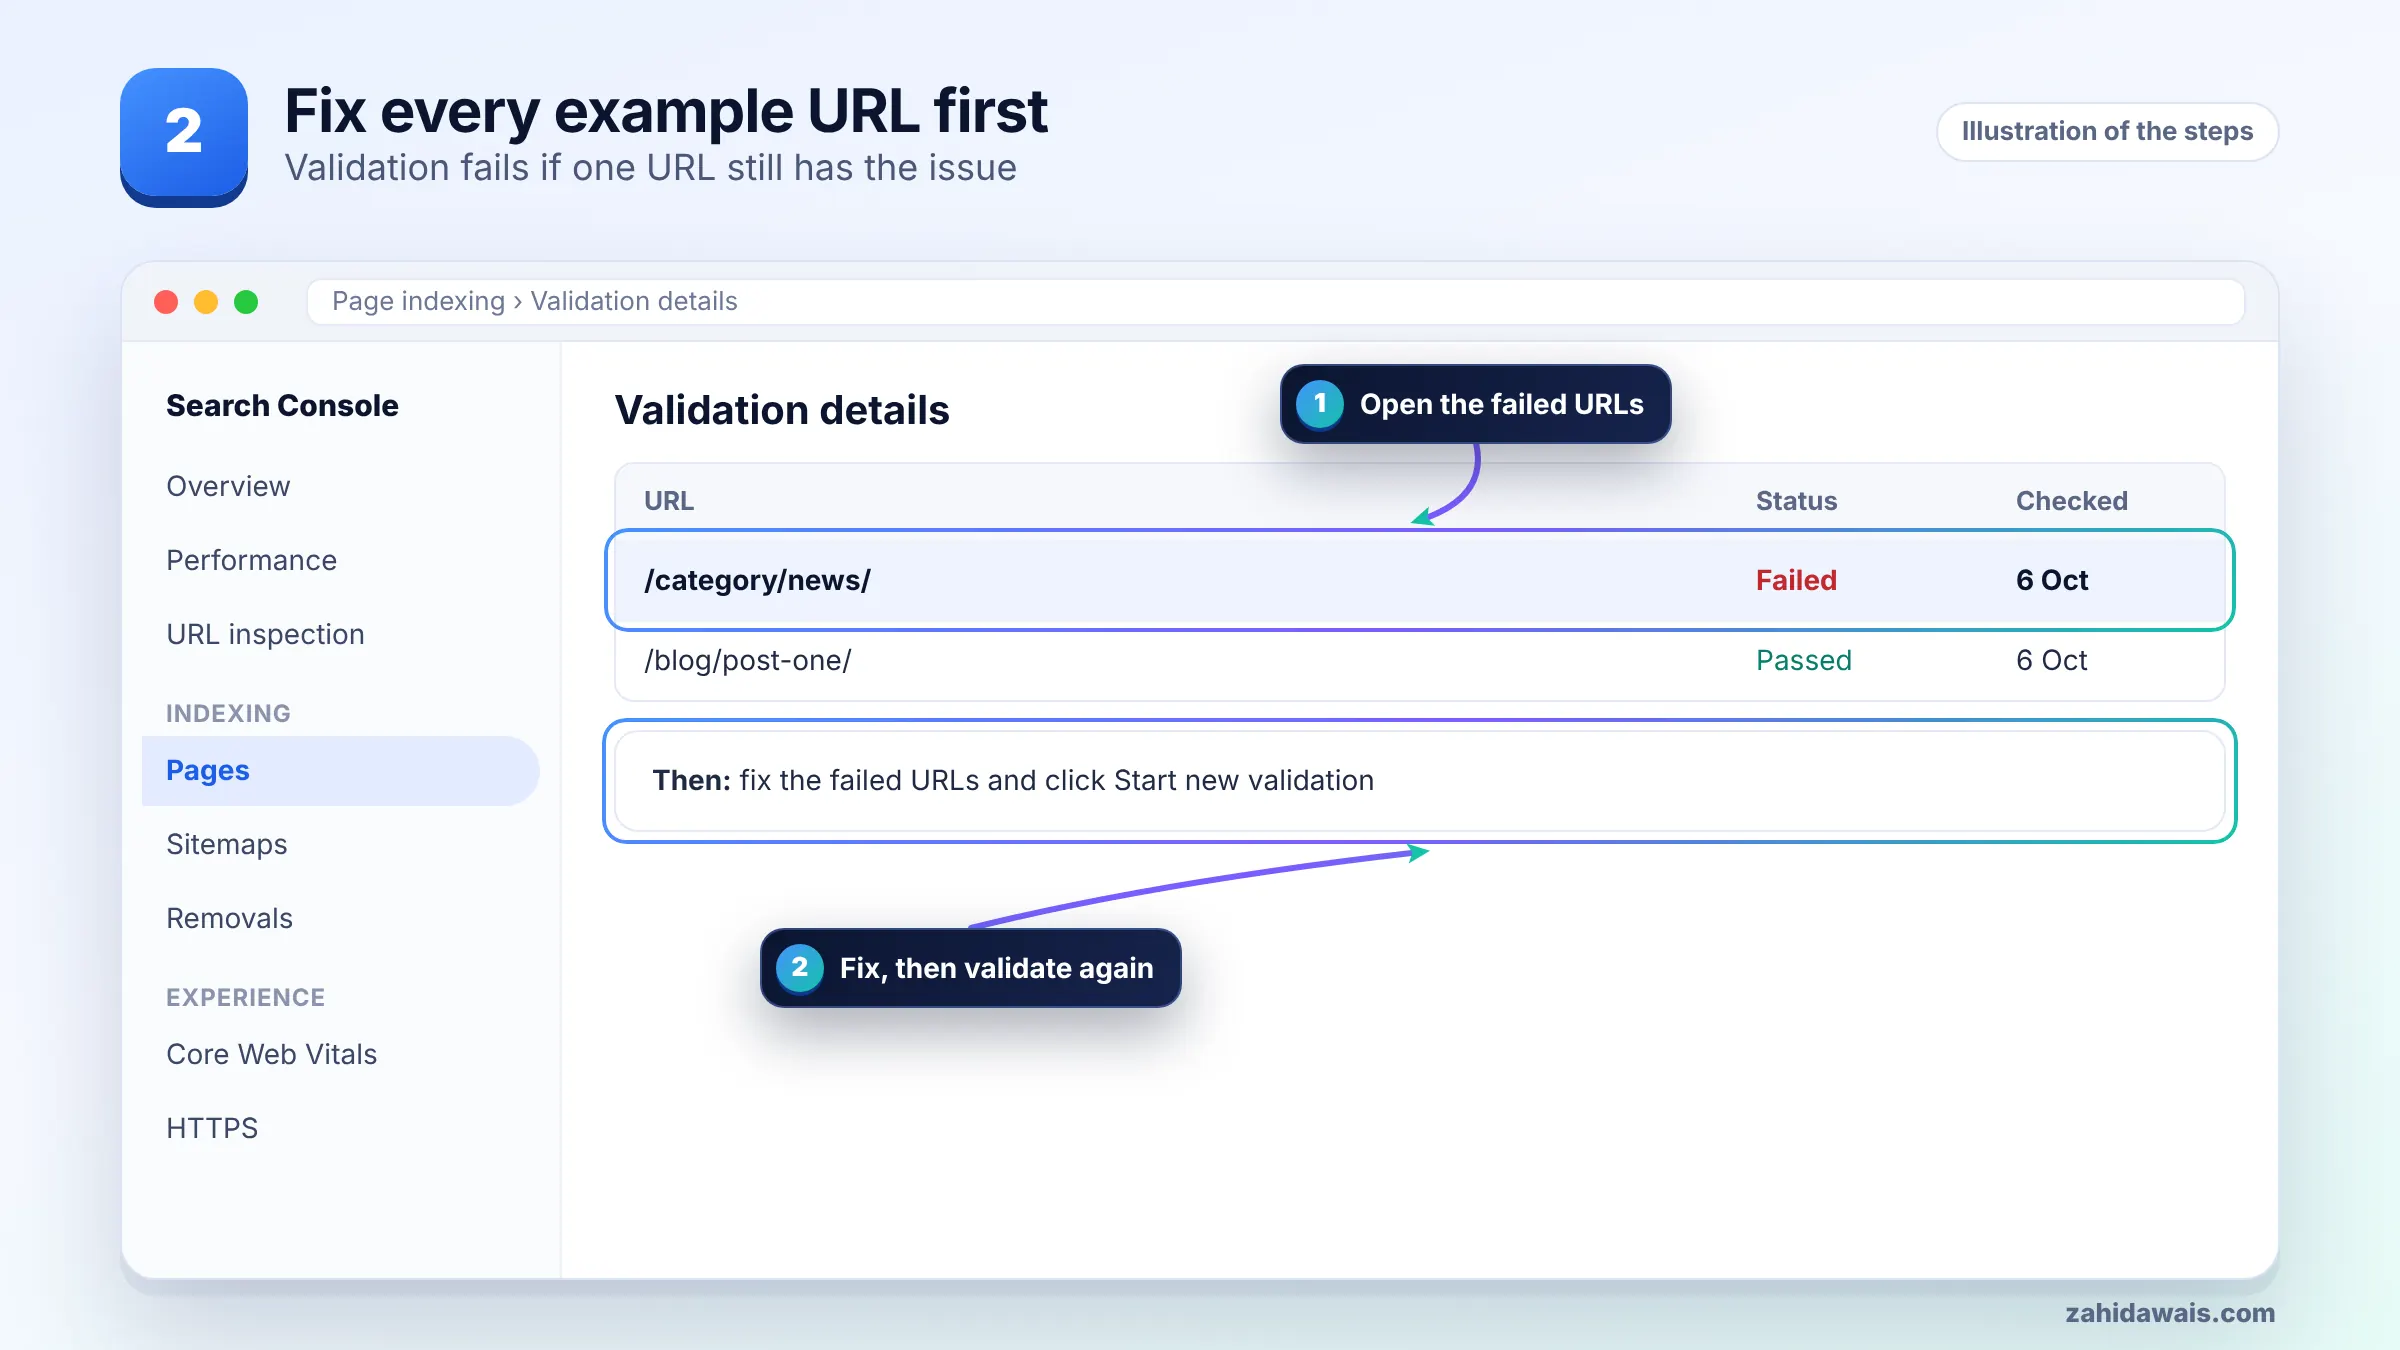Click the INDEXING section label
Screen dimensions: 2400x1350
(228, 713)
